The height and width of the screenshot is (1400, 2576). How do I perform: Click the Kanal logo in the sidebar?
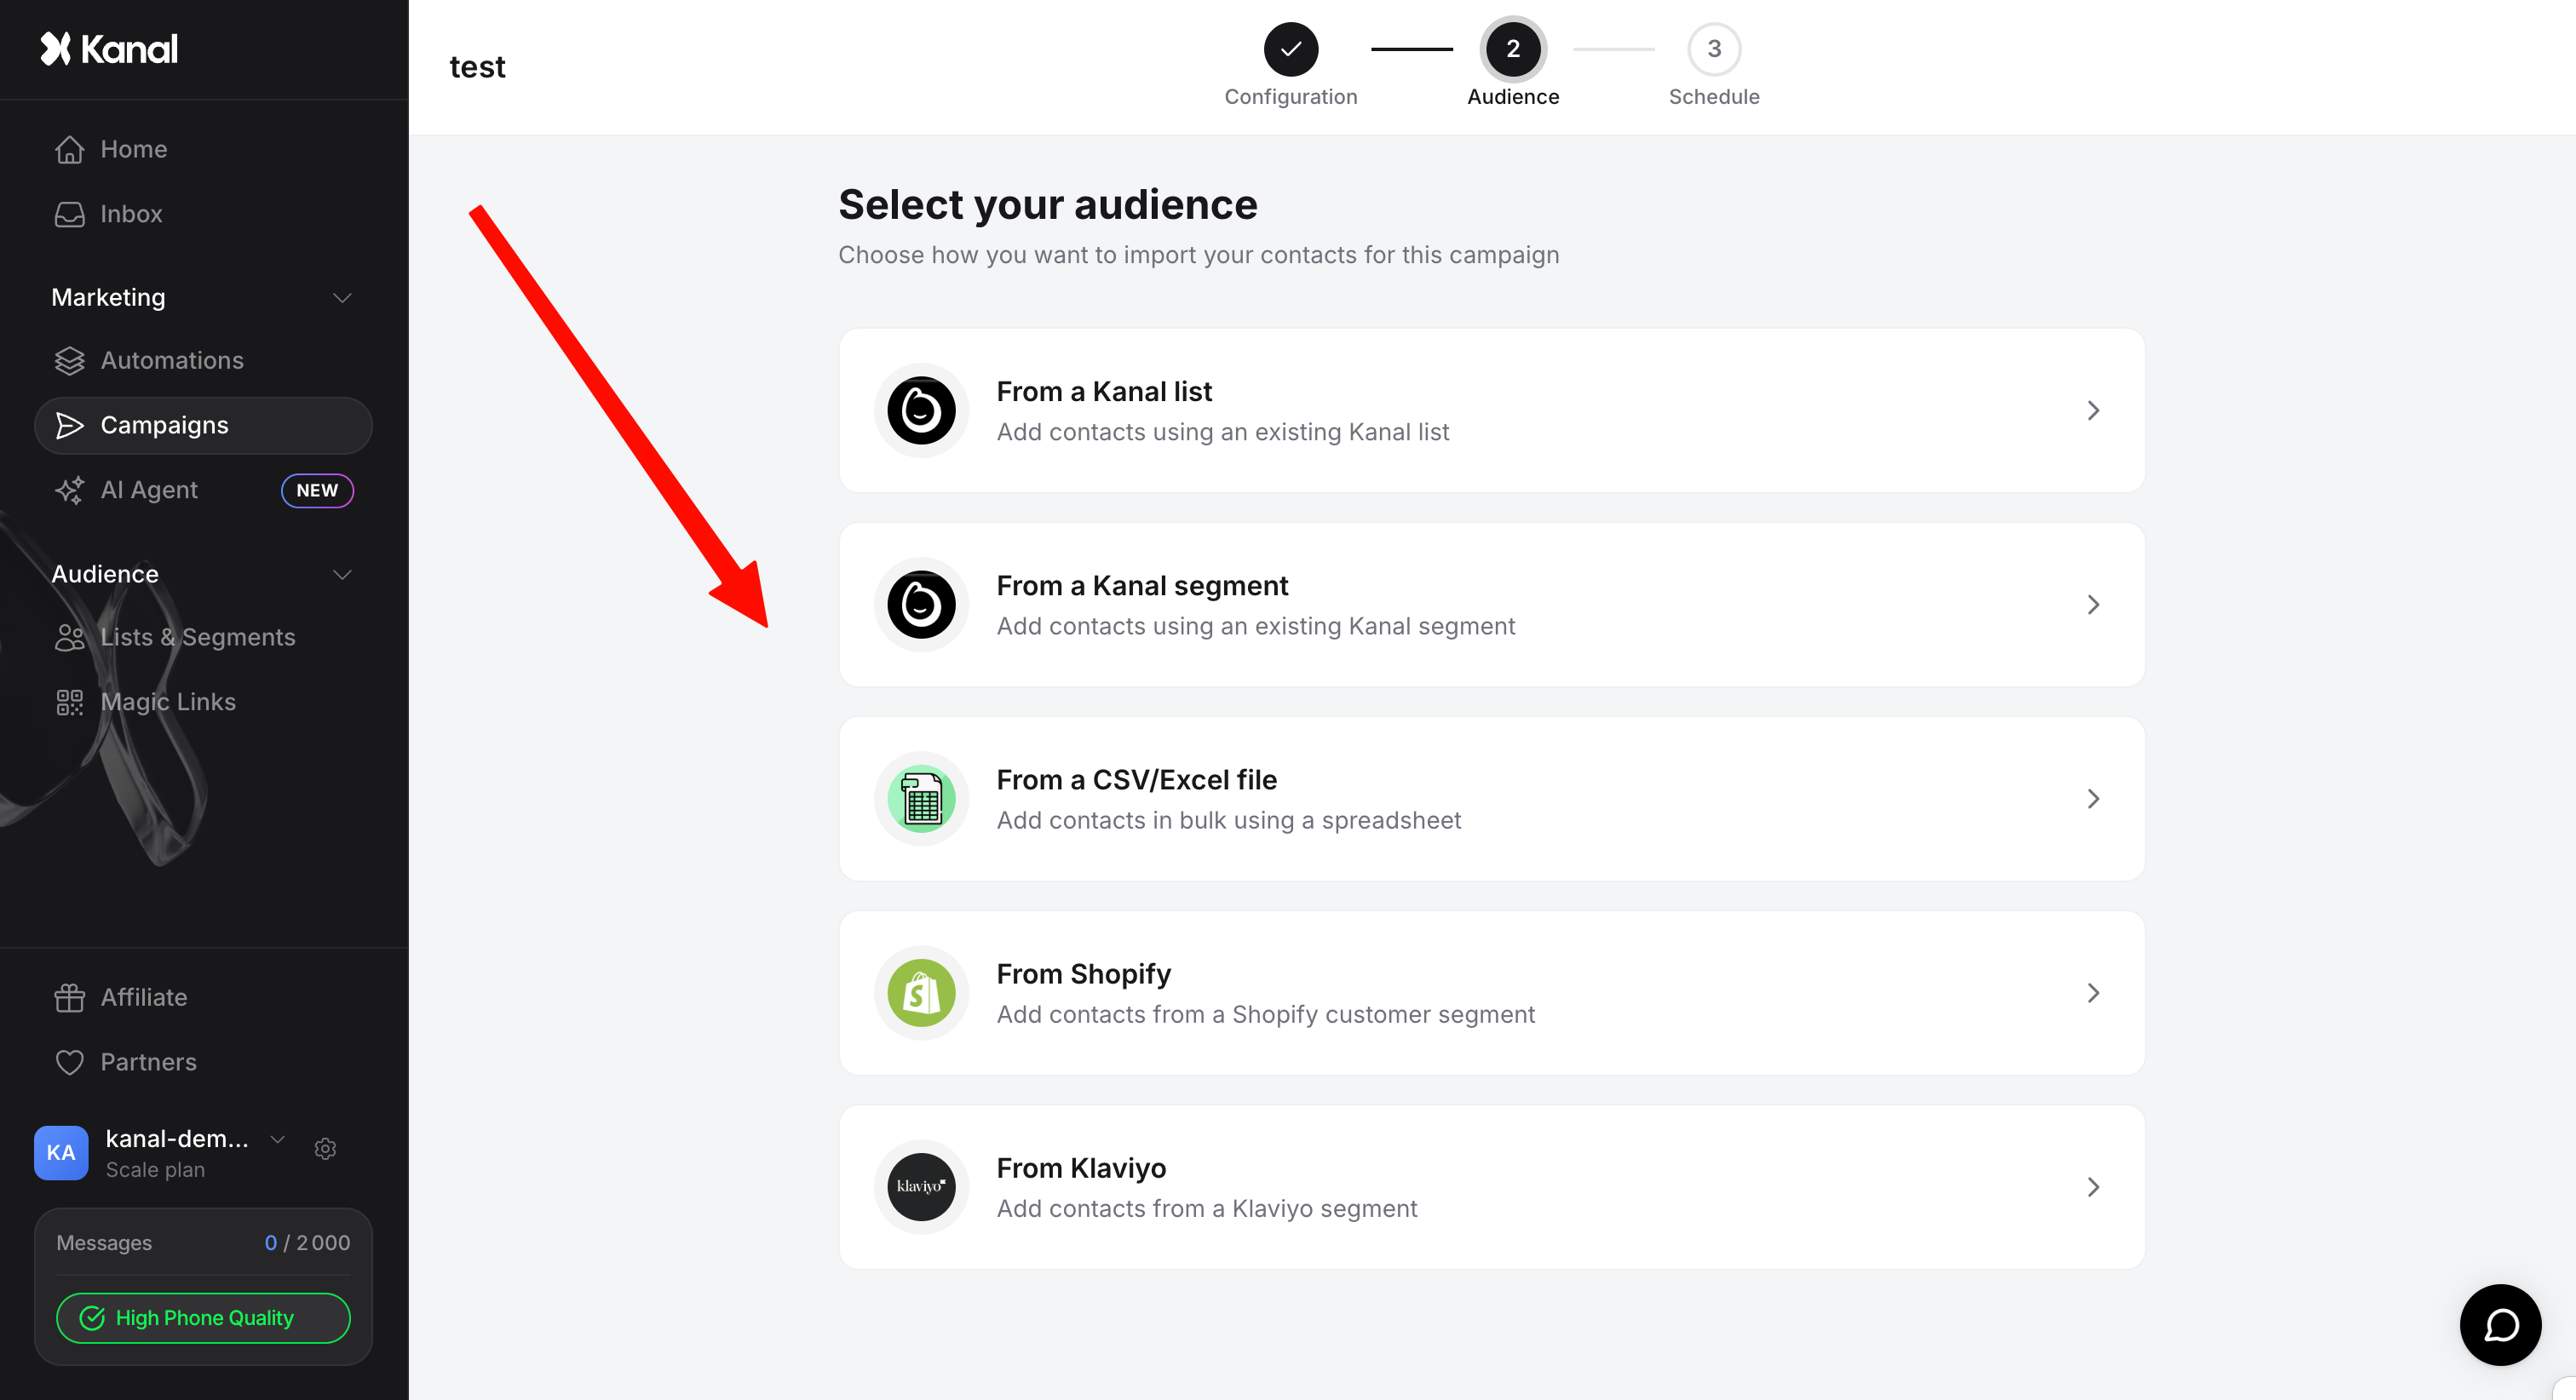point(109,49)
